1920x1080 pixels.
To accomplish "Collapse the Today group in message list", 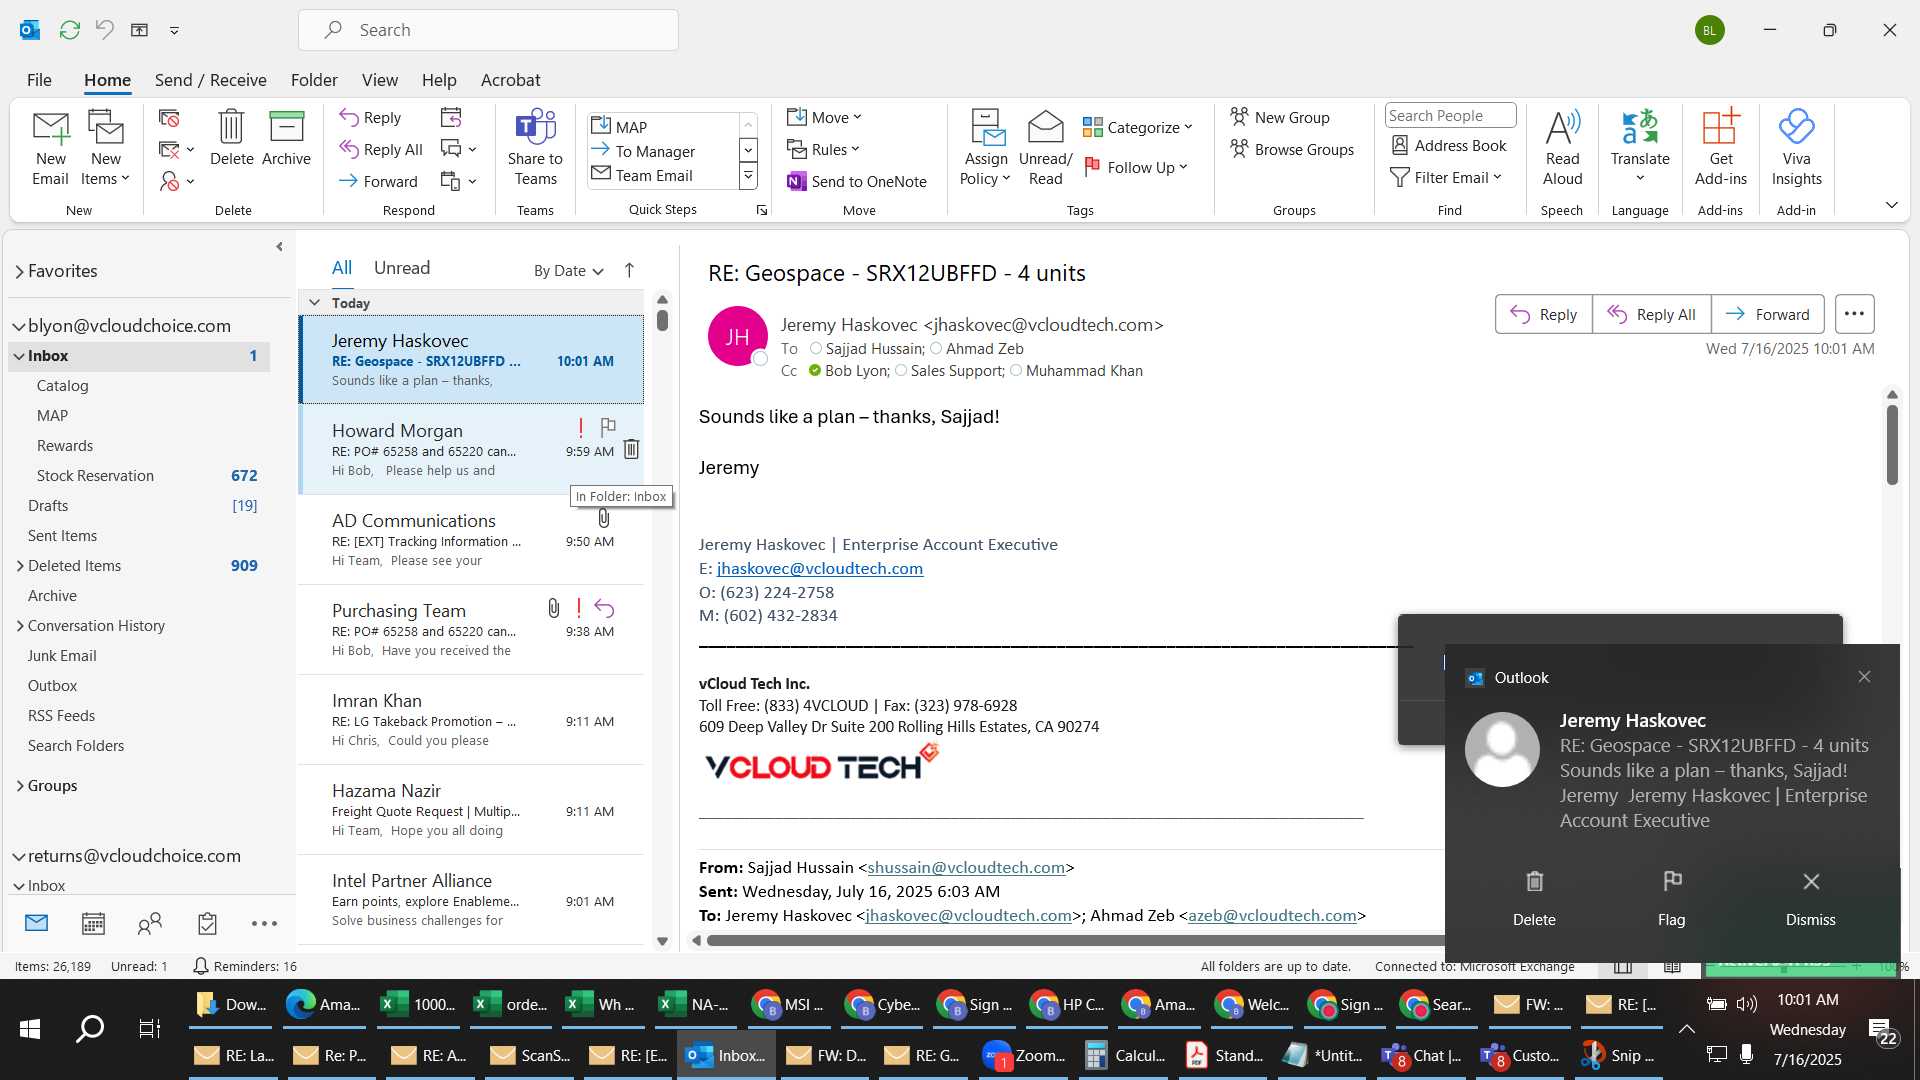I will pos(314,302).
